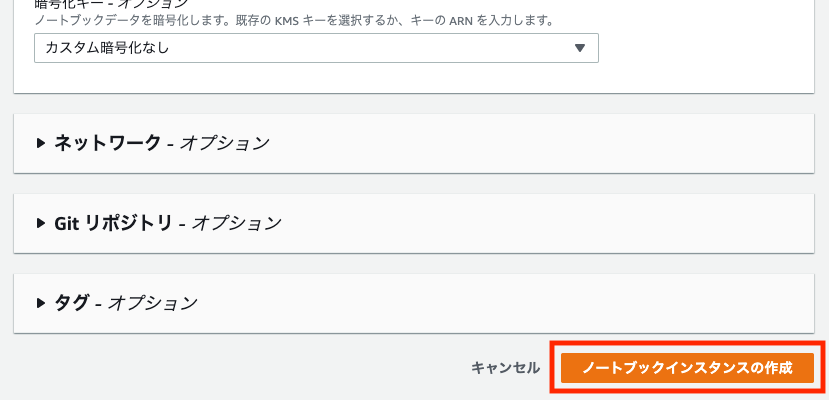Click the ネットワーク section heading
Image resolution: width=829 pixels, height=400 pixels.
(107, 143)
